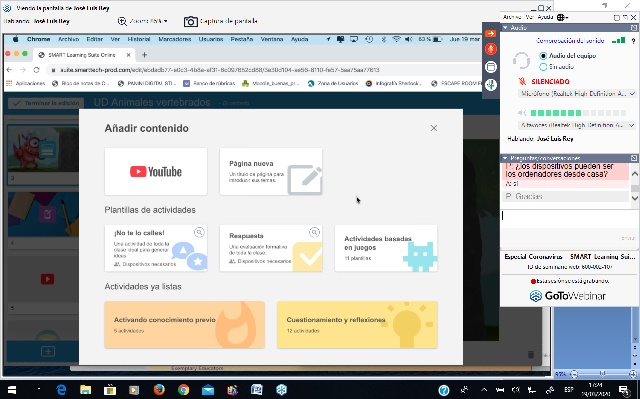Open the Zona de Usuarios bookmark
This screenshot has height=399, width=640.
pyautogui.click(x=333, y=83)
